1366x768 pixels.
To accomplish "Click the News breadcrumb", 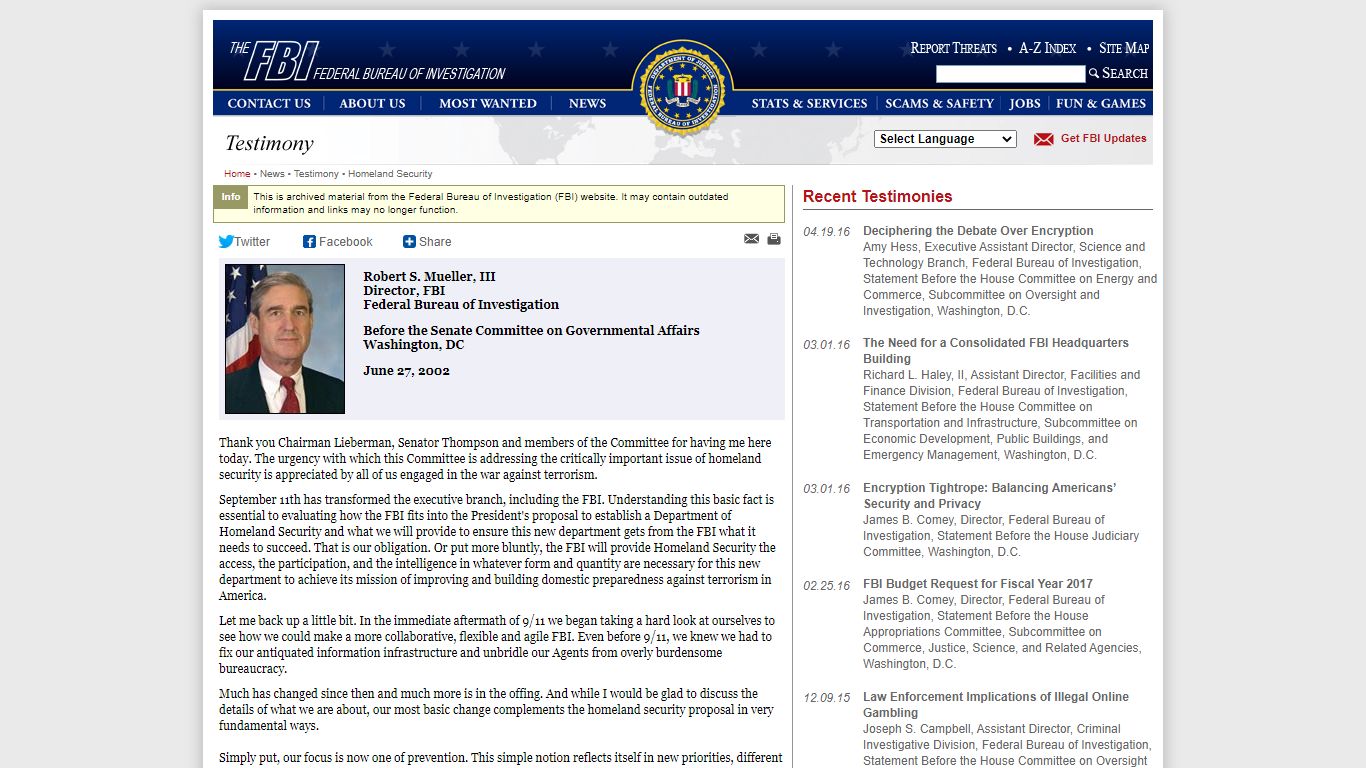I will pos(272,174).
